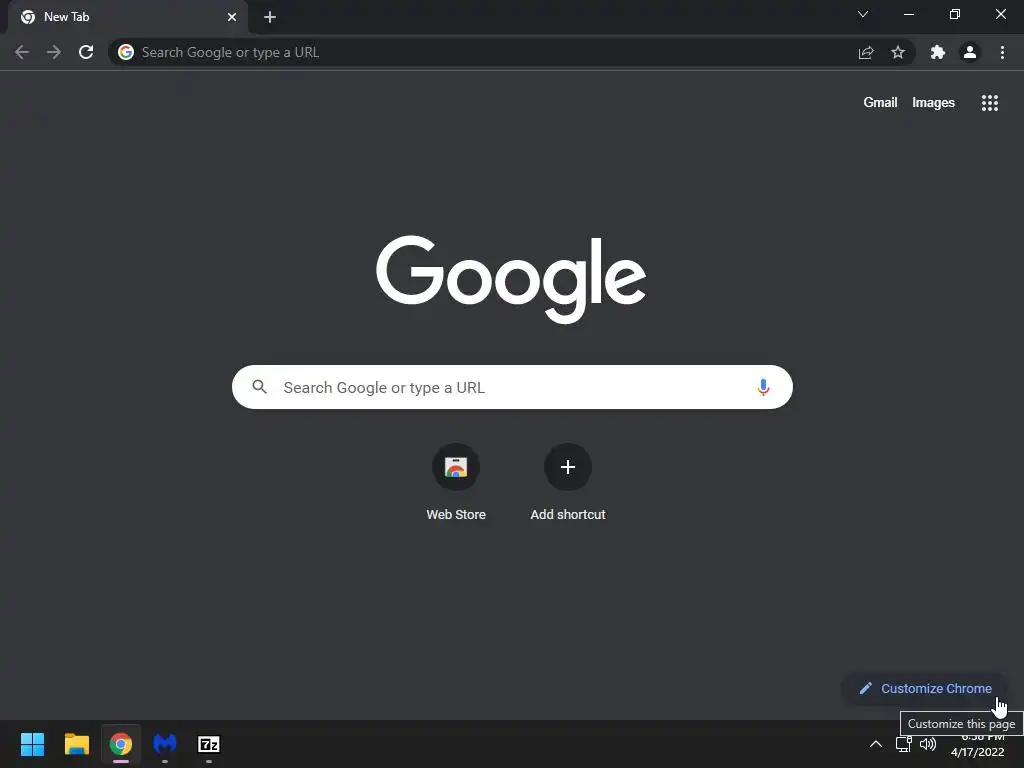Open the Windows Start menu

point(32,744)
